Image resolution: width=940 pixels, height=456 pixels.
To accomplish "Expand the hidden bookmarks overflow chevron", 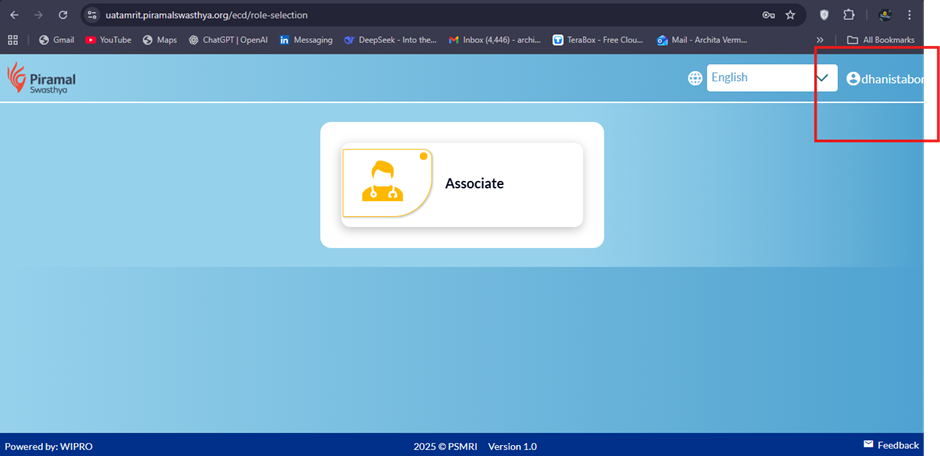I will (820, 40).
